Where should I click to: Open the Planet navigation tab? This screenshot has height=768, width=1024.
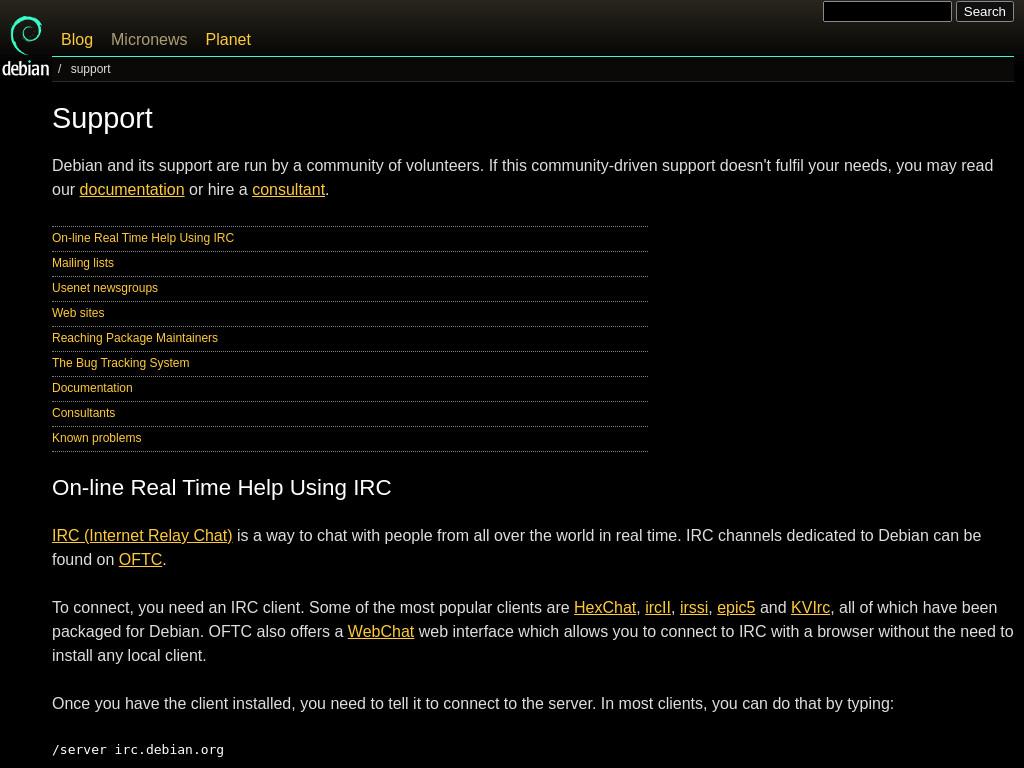coord(228,39)
